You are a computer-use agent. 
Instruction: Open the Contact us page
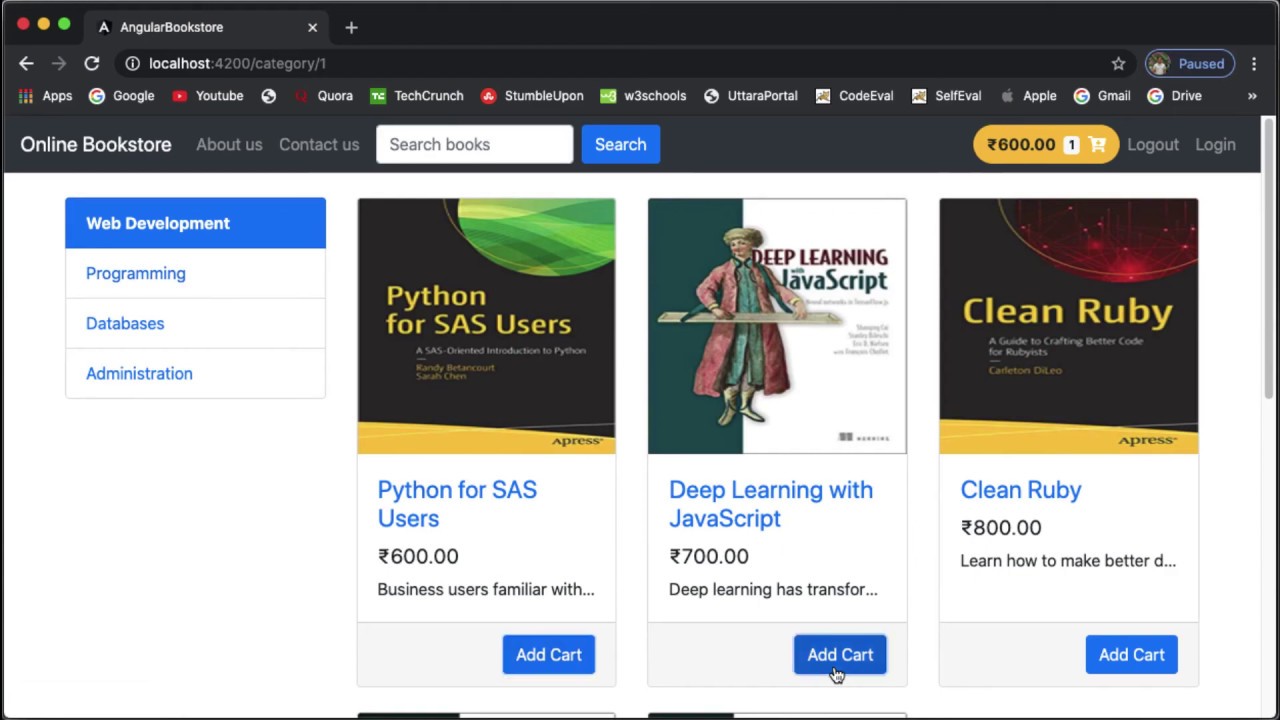point(319,144)
